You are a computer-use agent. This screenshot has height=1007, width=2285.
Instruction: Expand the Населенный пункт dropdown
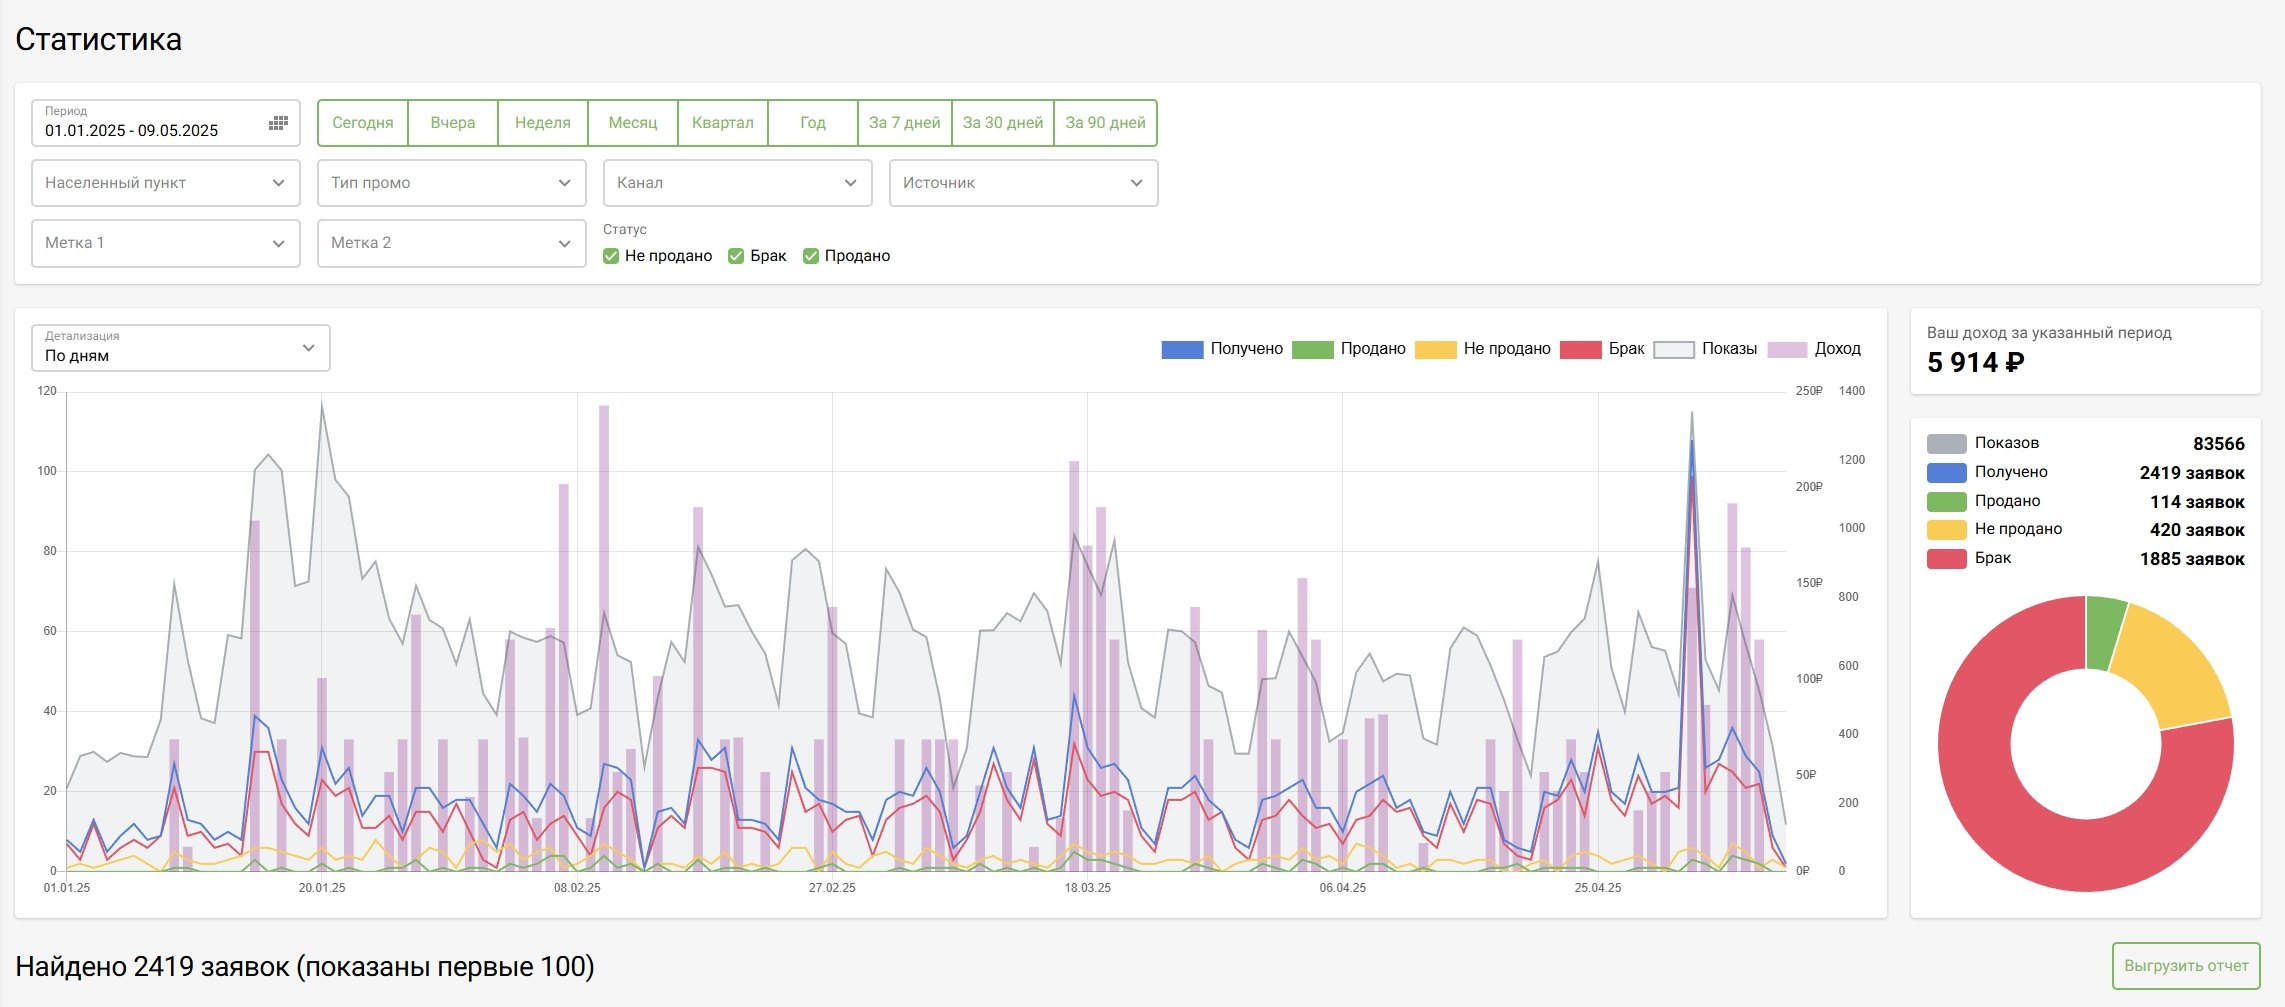click(x=166, y=183)
